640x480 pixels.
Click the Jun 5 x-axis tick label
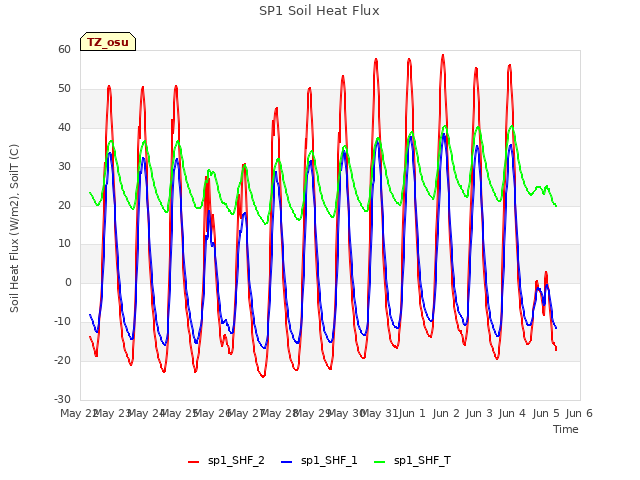tap(546, 413)
